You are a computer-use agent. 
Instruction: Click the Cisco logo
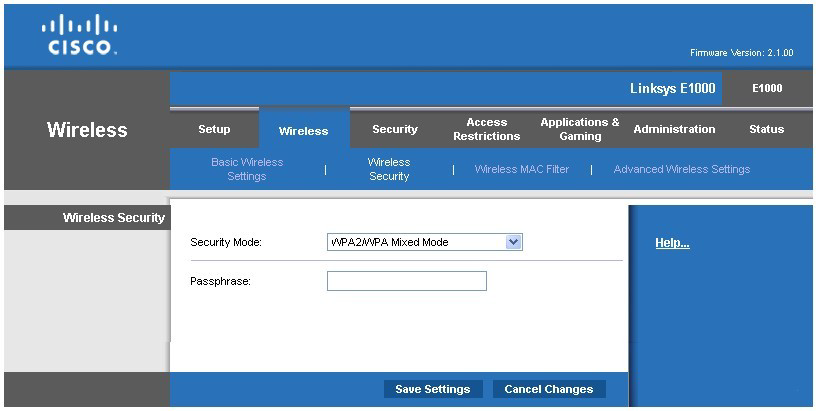[x=78, y=35]
